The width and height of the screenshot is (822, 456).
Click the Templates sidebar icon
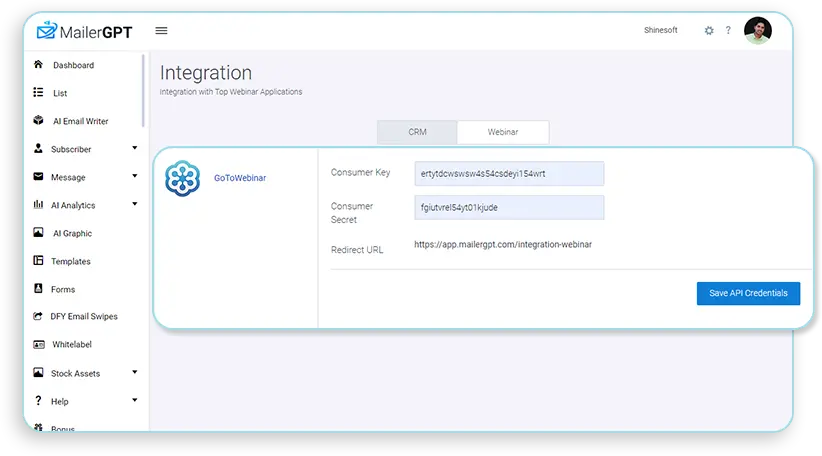point(38,261)
